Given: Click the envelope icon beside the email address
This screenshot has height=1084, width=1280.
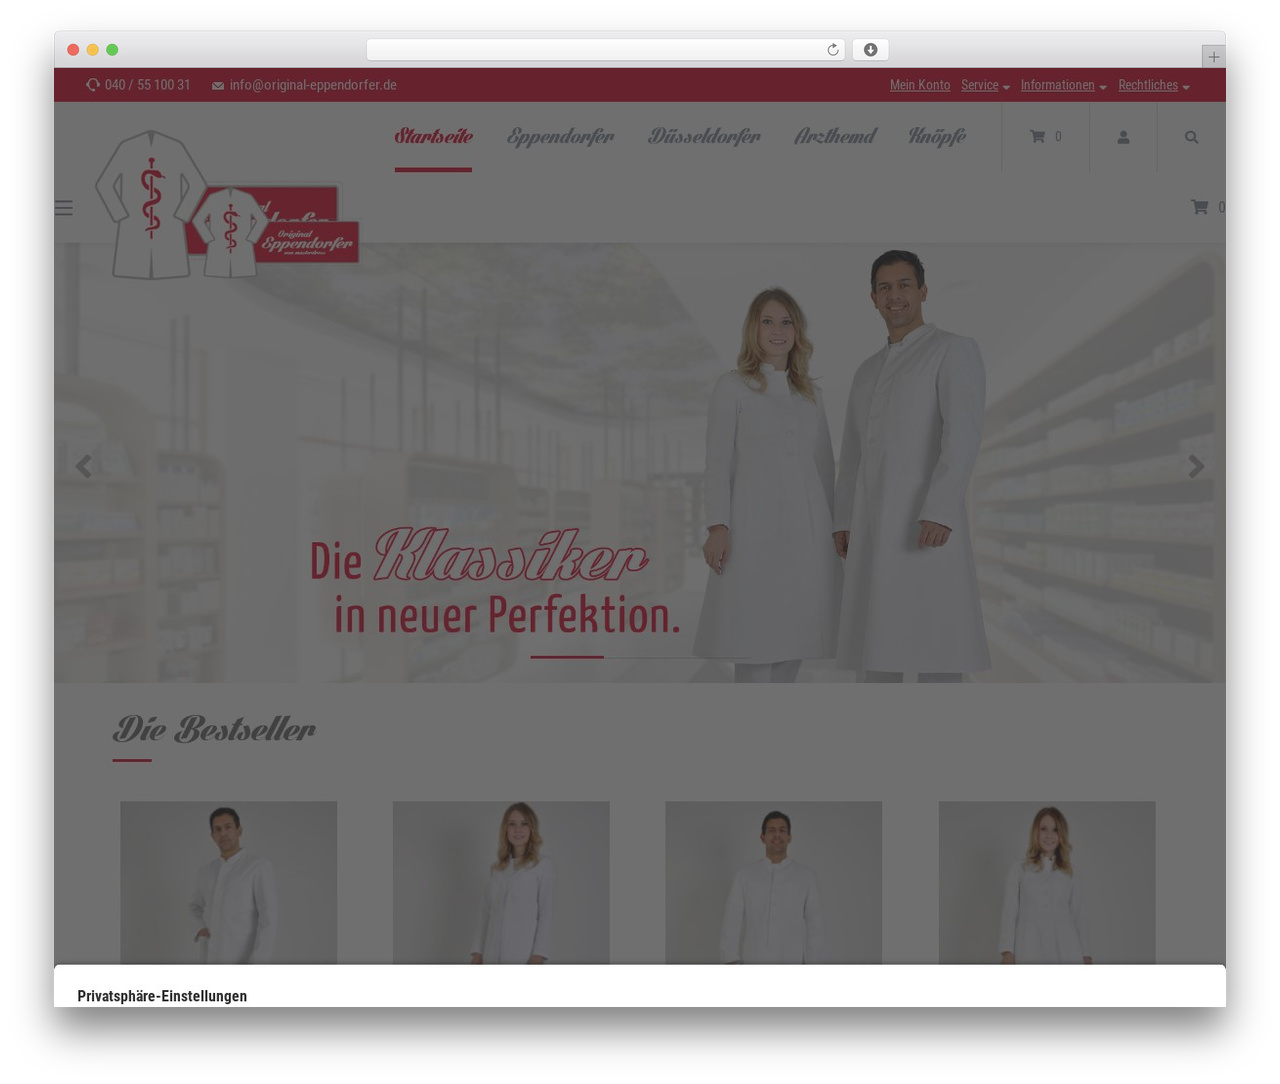Looking at the screenshot, I should (218, 86).
